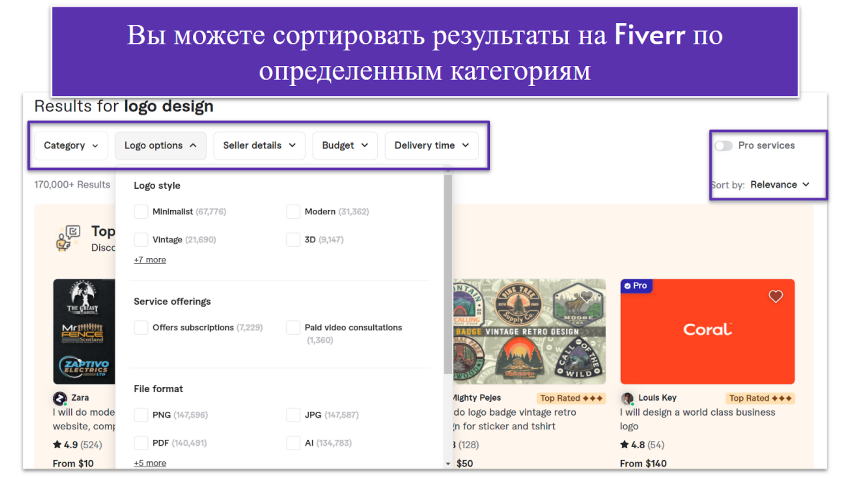This screenshot has height=478, width=850.
Task: Click the 'From $140' price
Action: [x=643, y=463]
